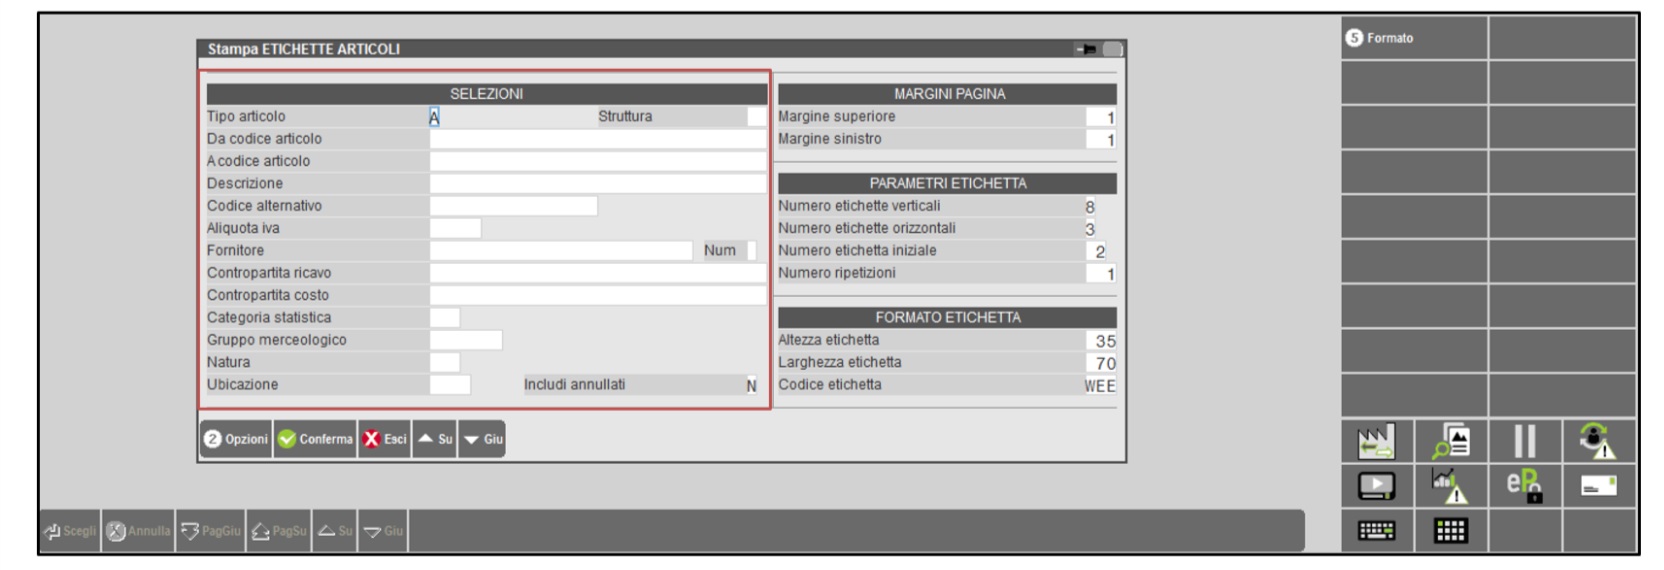The height and width of the screenshot is (570, 1664).
Task: Click the Struttura selection box
Action: coord(755,117)
